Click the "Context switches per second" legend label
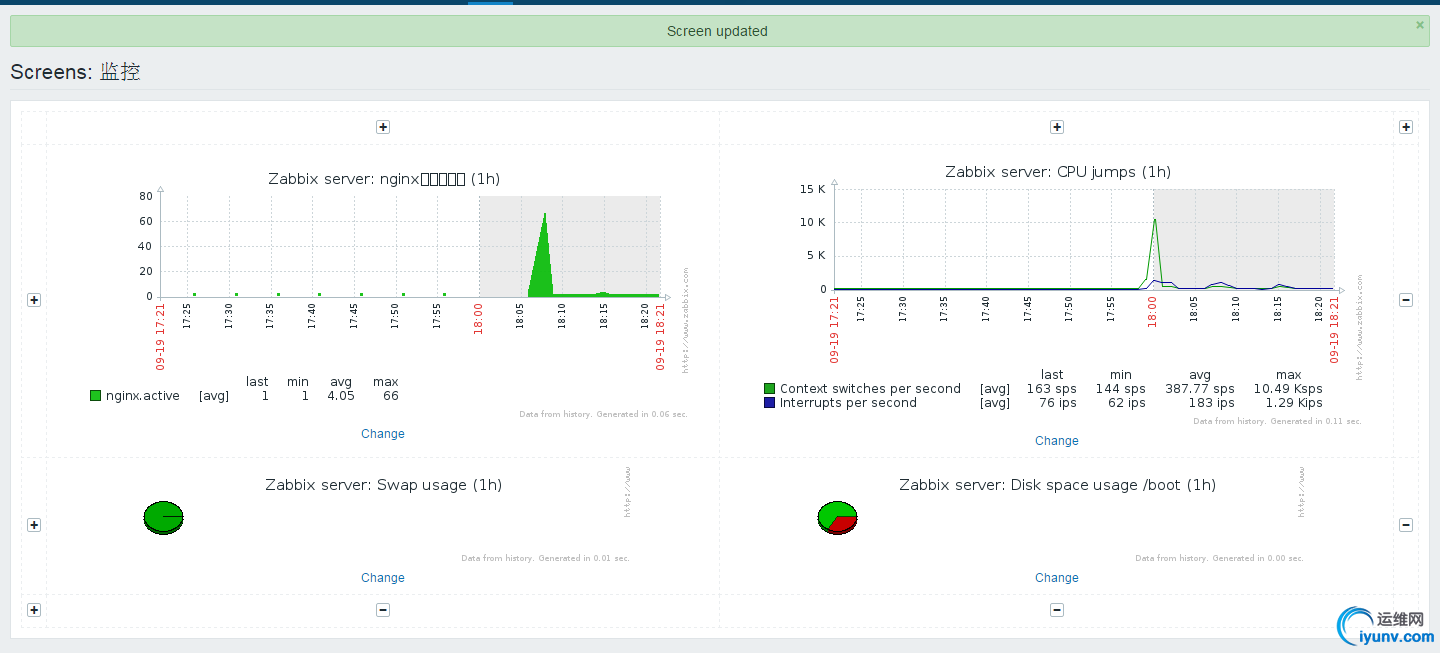 point(870,389)
